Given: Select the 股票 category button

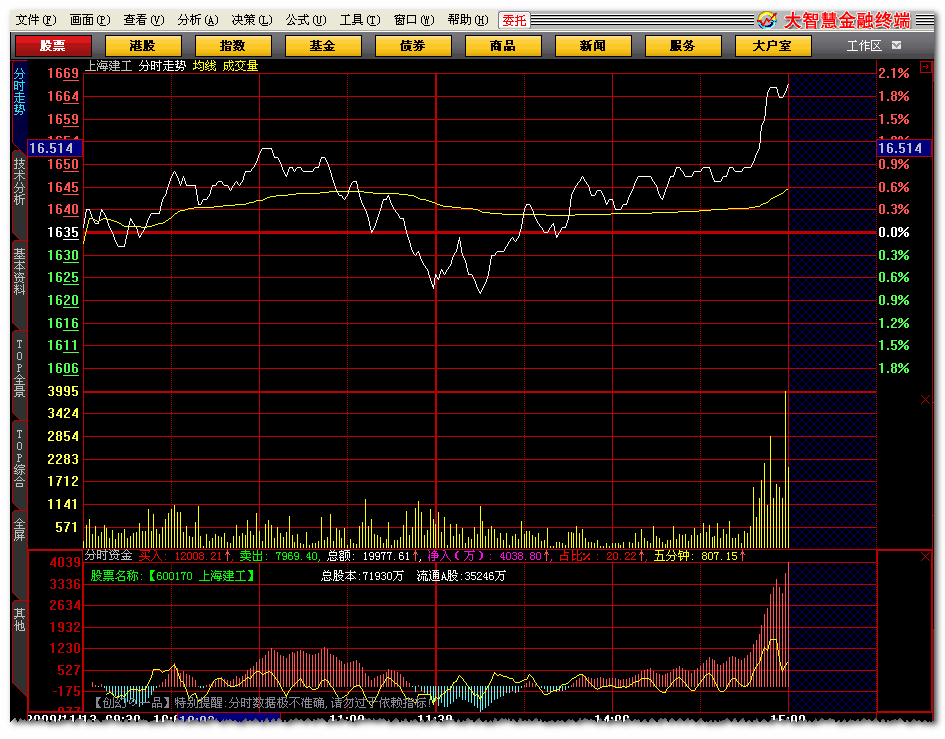Looking at the screenshot, I should pos(53,46).
